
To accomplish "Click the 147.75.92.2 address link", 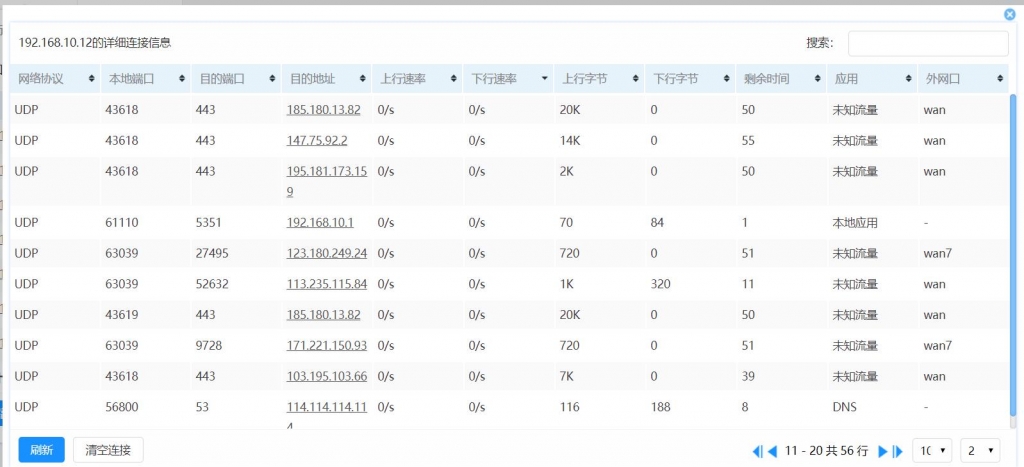I will (317, 141).
